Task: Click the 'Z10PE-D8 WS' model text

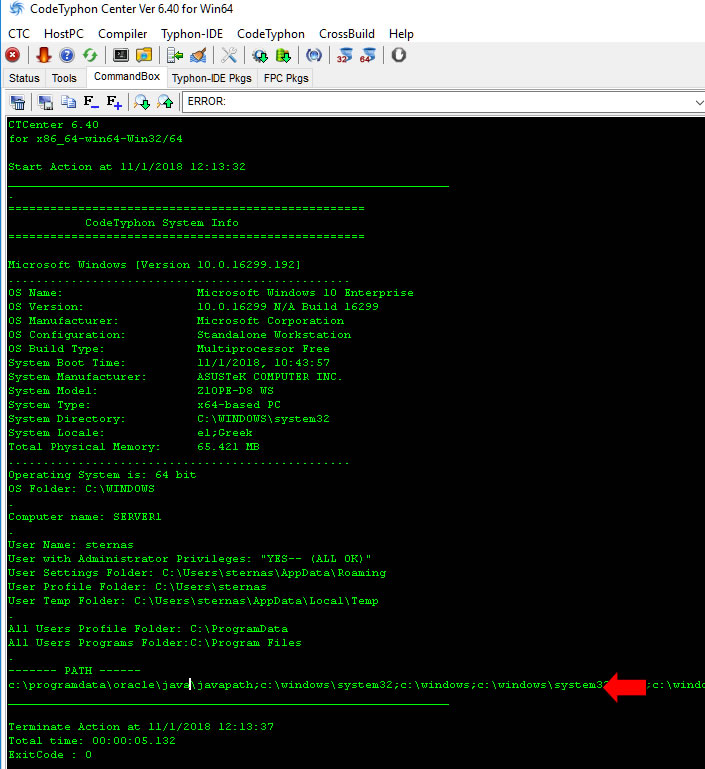Action: click(x=235, y=391)
